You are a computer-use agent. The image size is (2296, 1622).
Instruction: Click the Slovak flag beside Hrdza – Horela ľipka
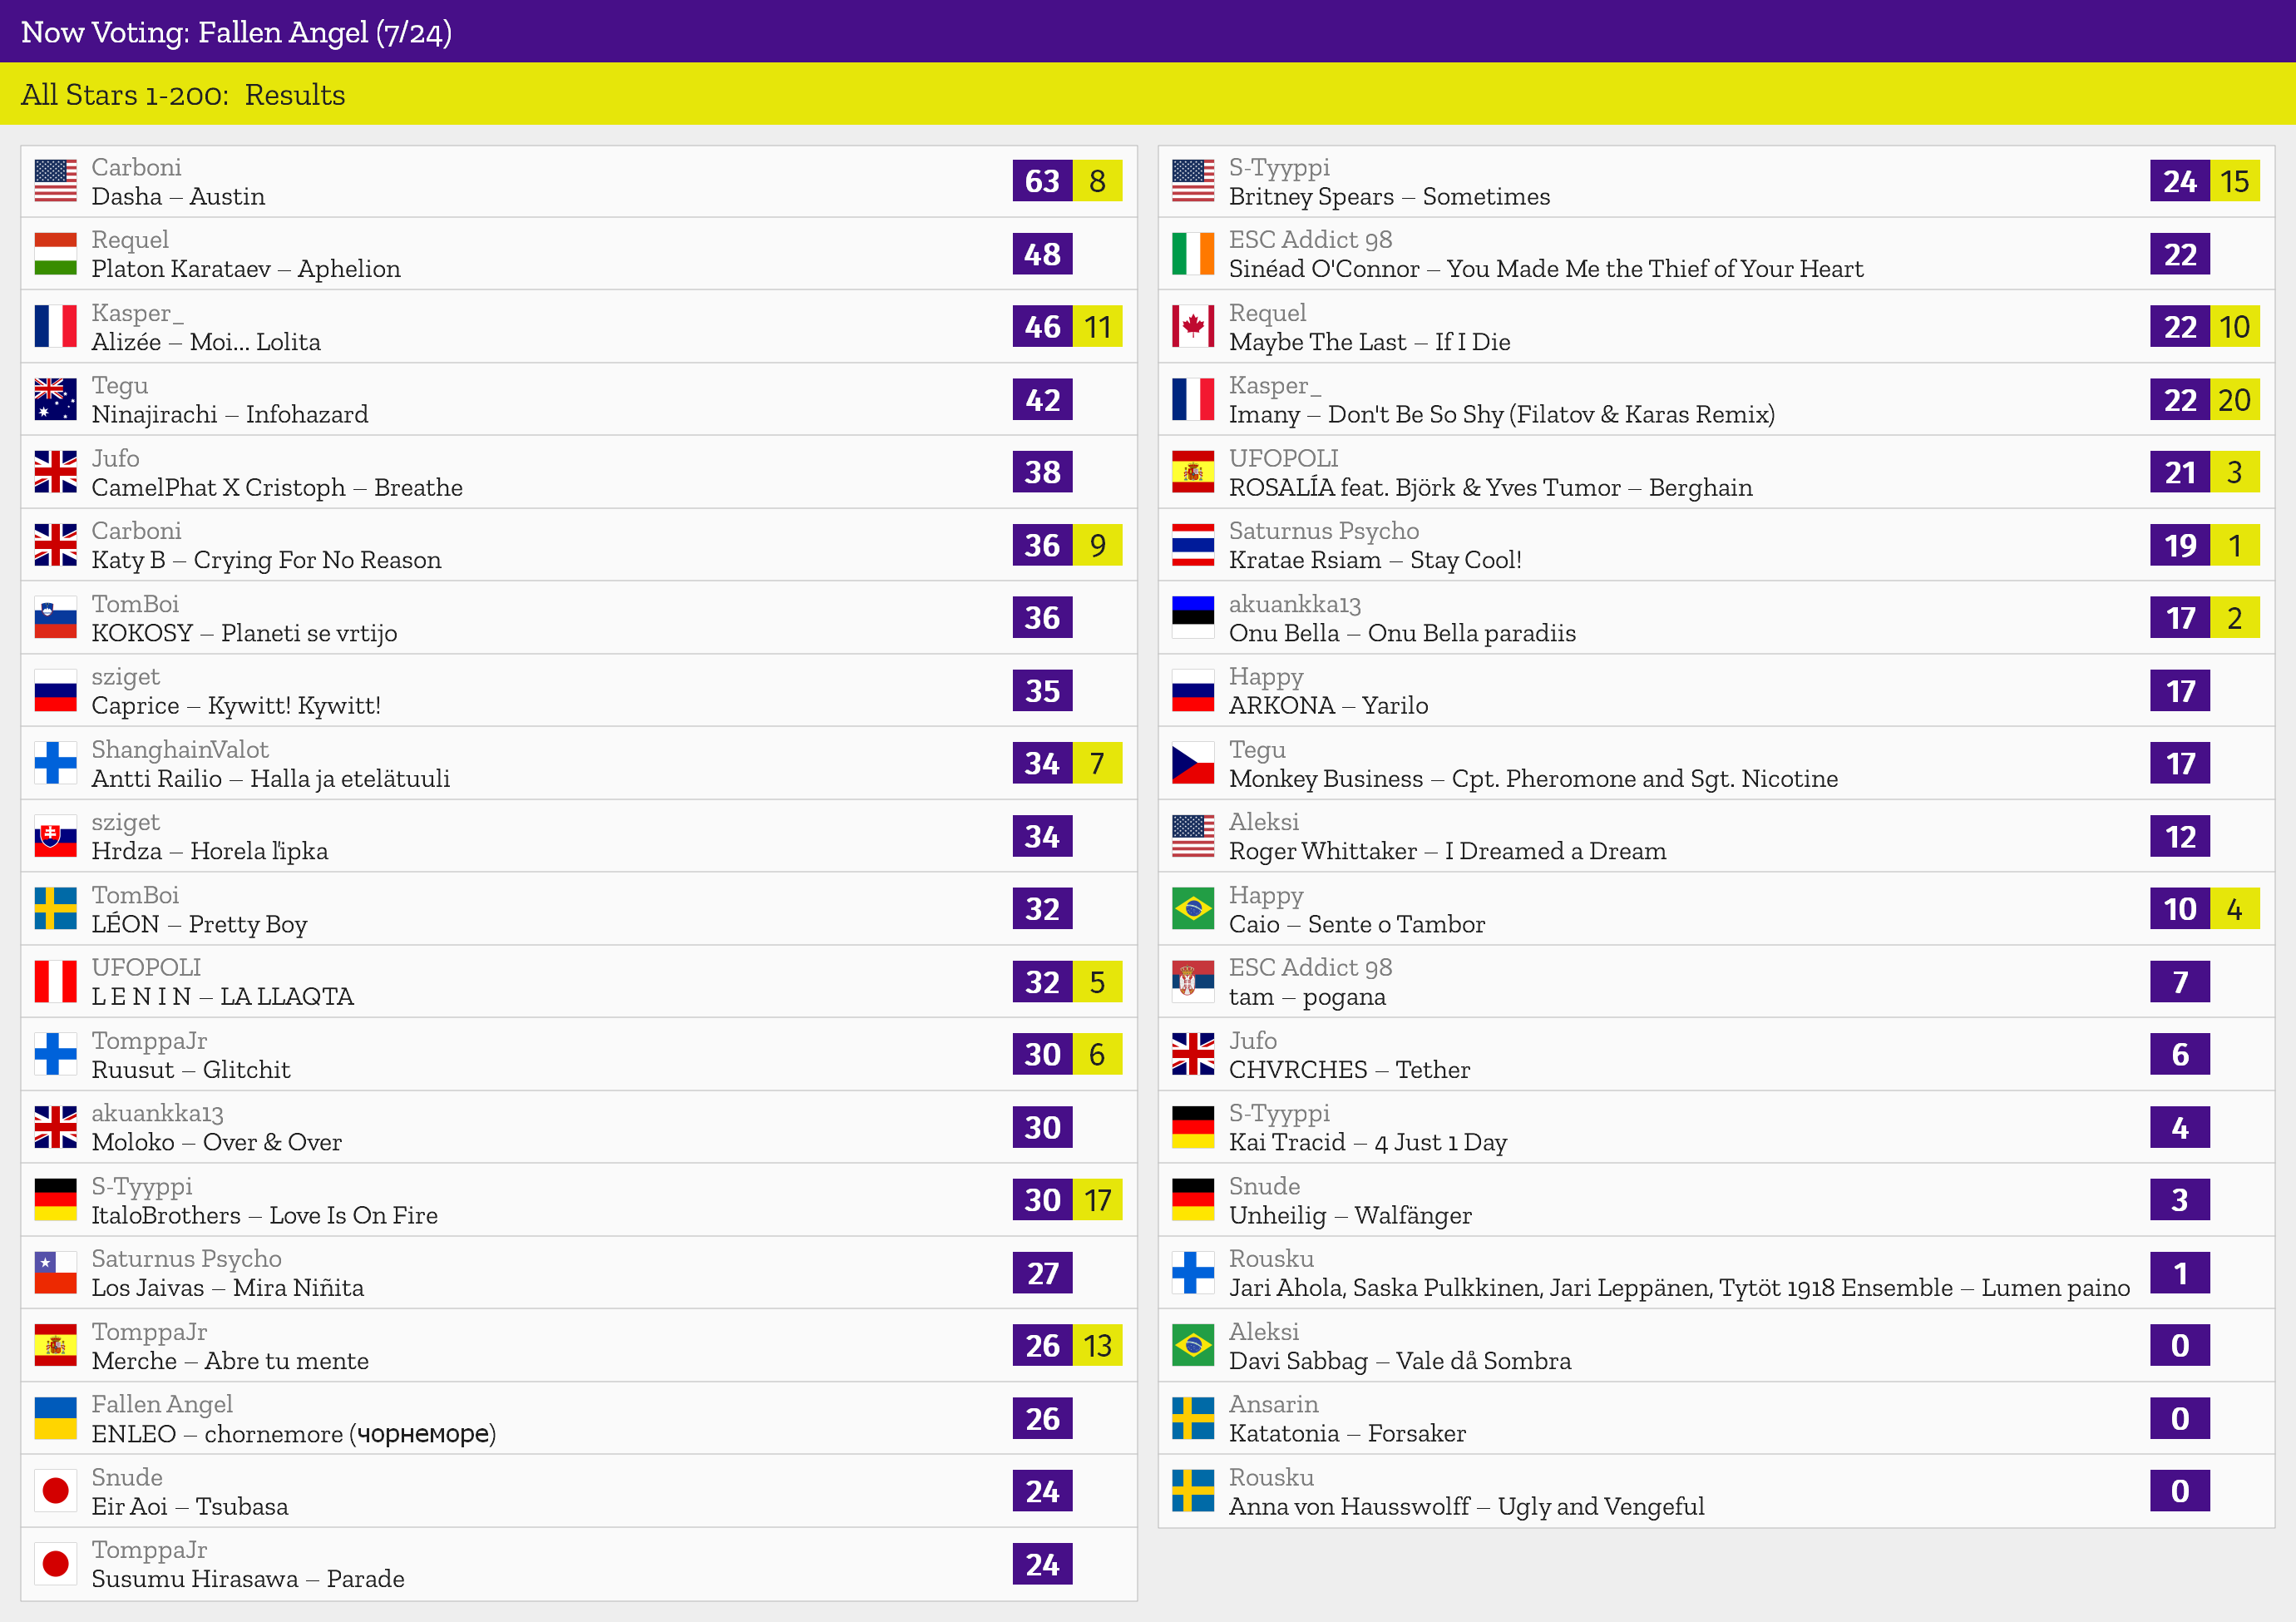tap(55, 836)
